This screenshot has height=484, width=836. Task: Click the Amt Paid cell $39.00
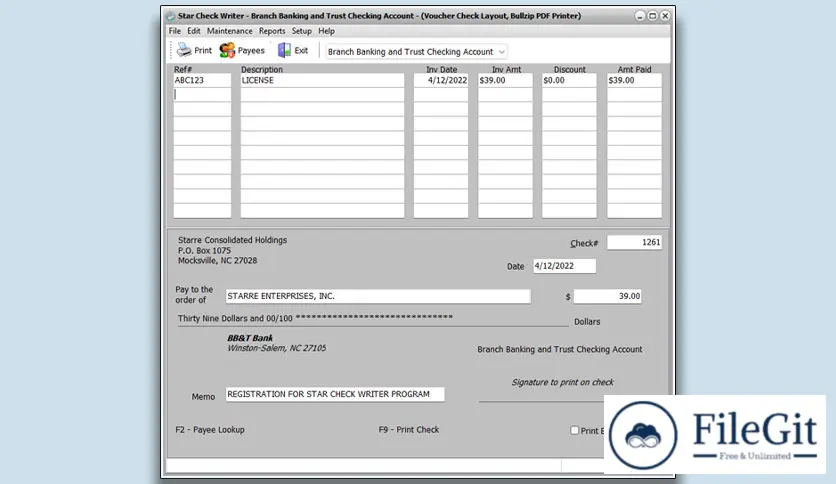click(634, 80)
